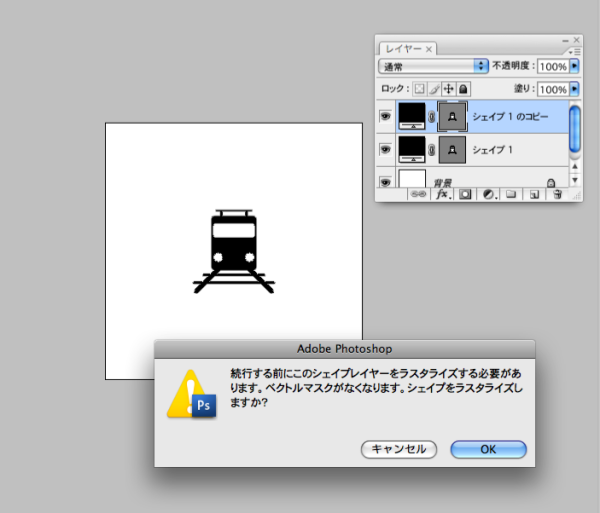
Task: Open the 不透明度 opacity slider arrow
Action: 574,66
